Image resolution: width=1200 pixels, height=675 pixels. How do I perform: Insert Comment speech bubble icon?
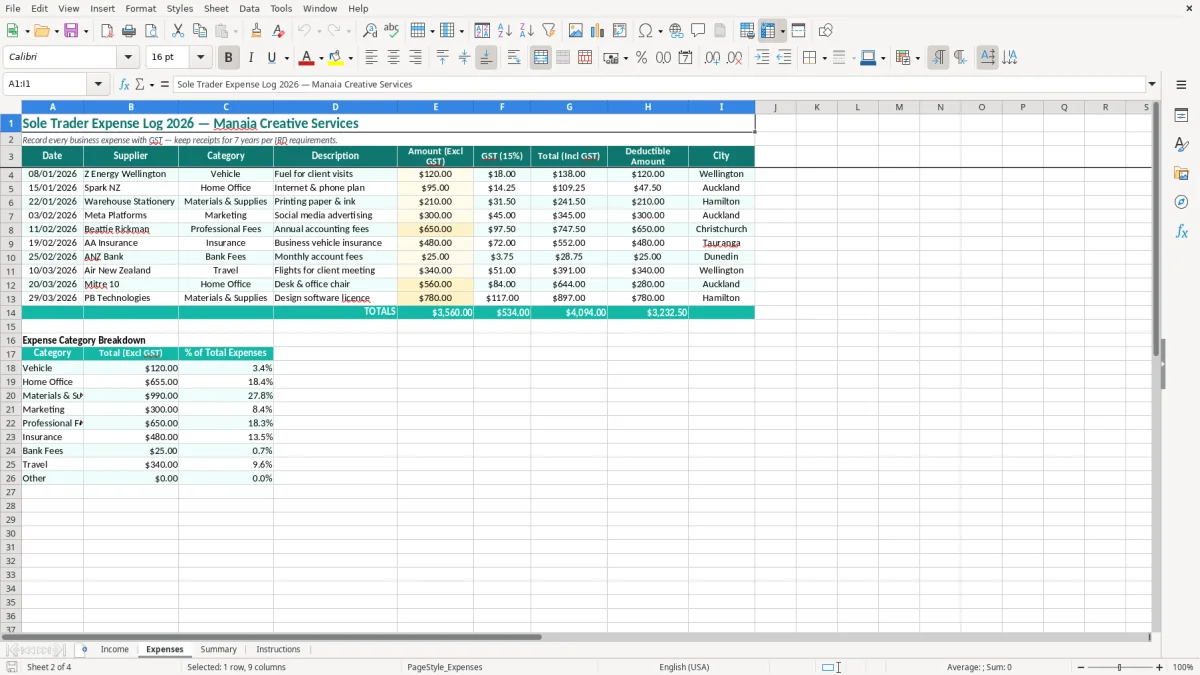tap(698, 31)
